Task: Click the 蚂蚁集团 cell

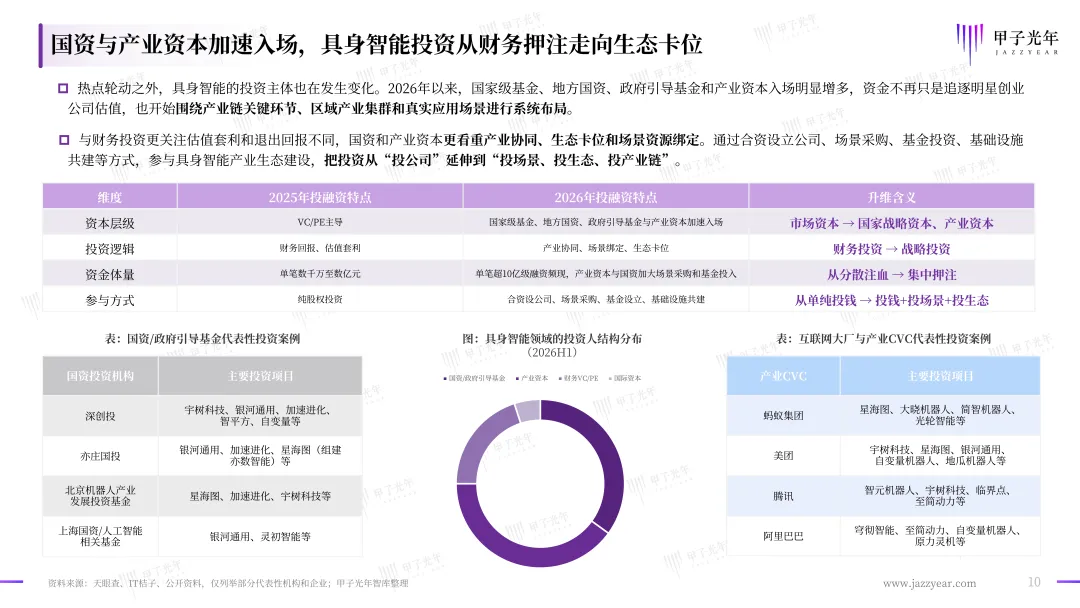Action: click(783, 415)
